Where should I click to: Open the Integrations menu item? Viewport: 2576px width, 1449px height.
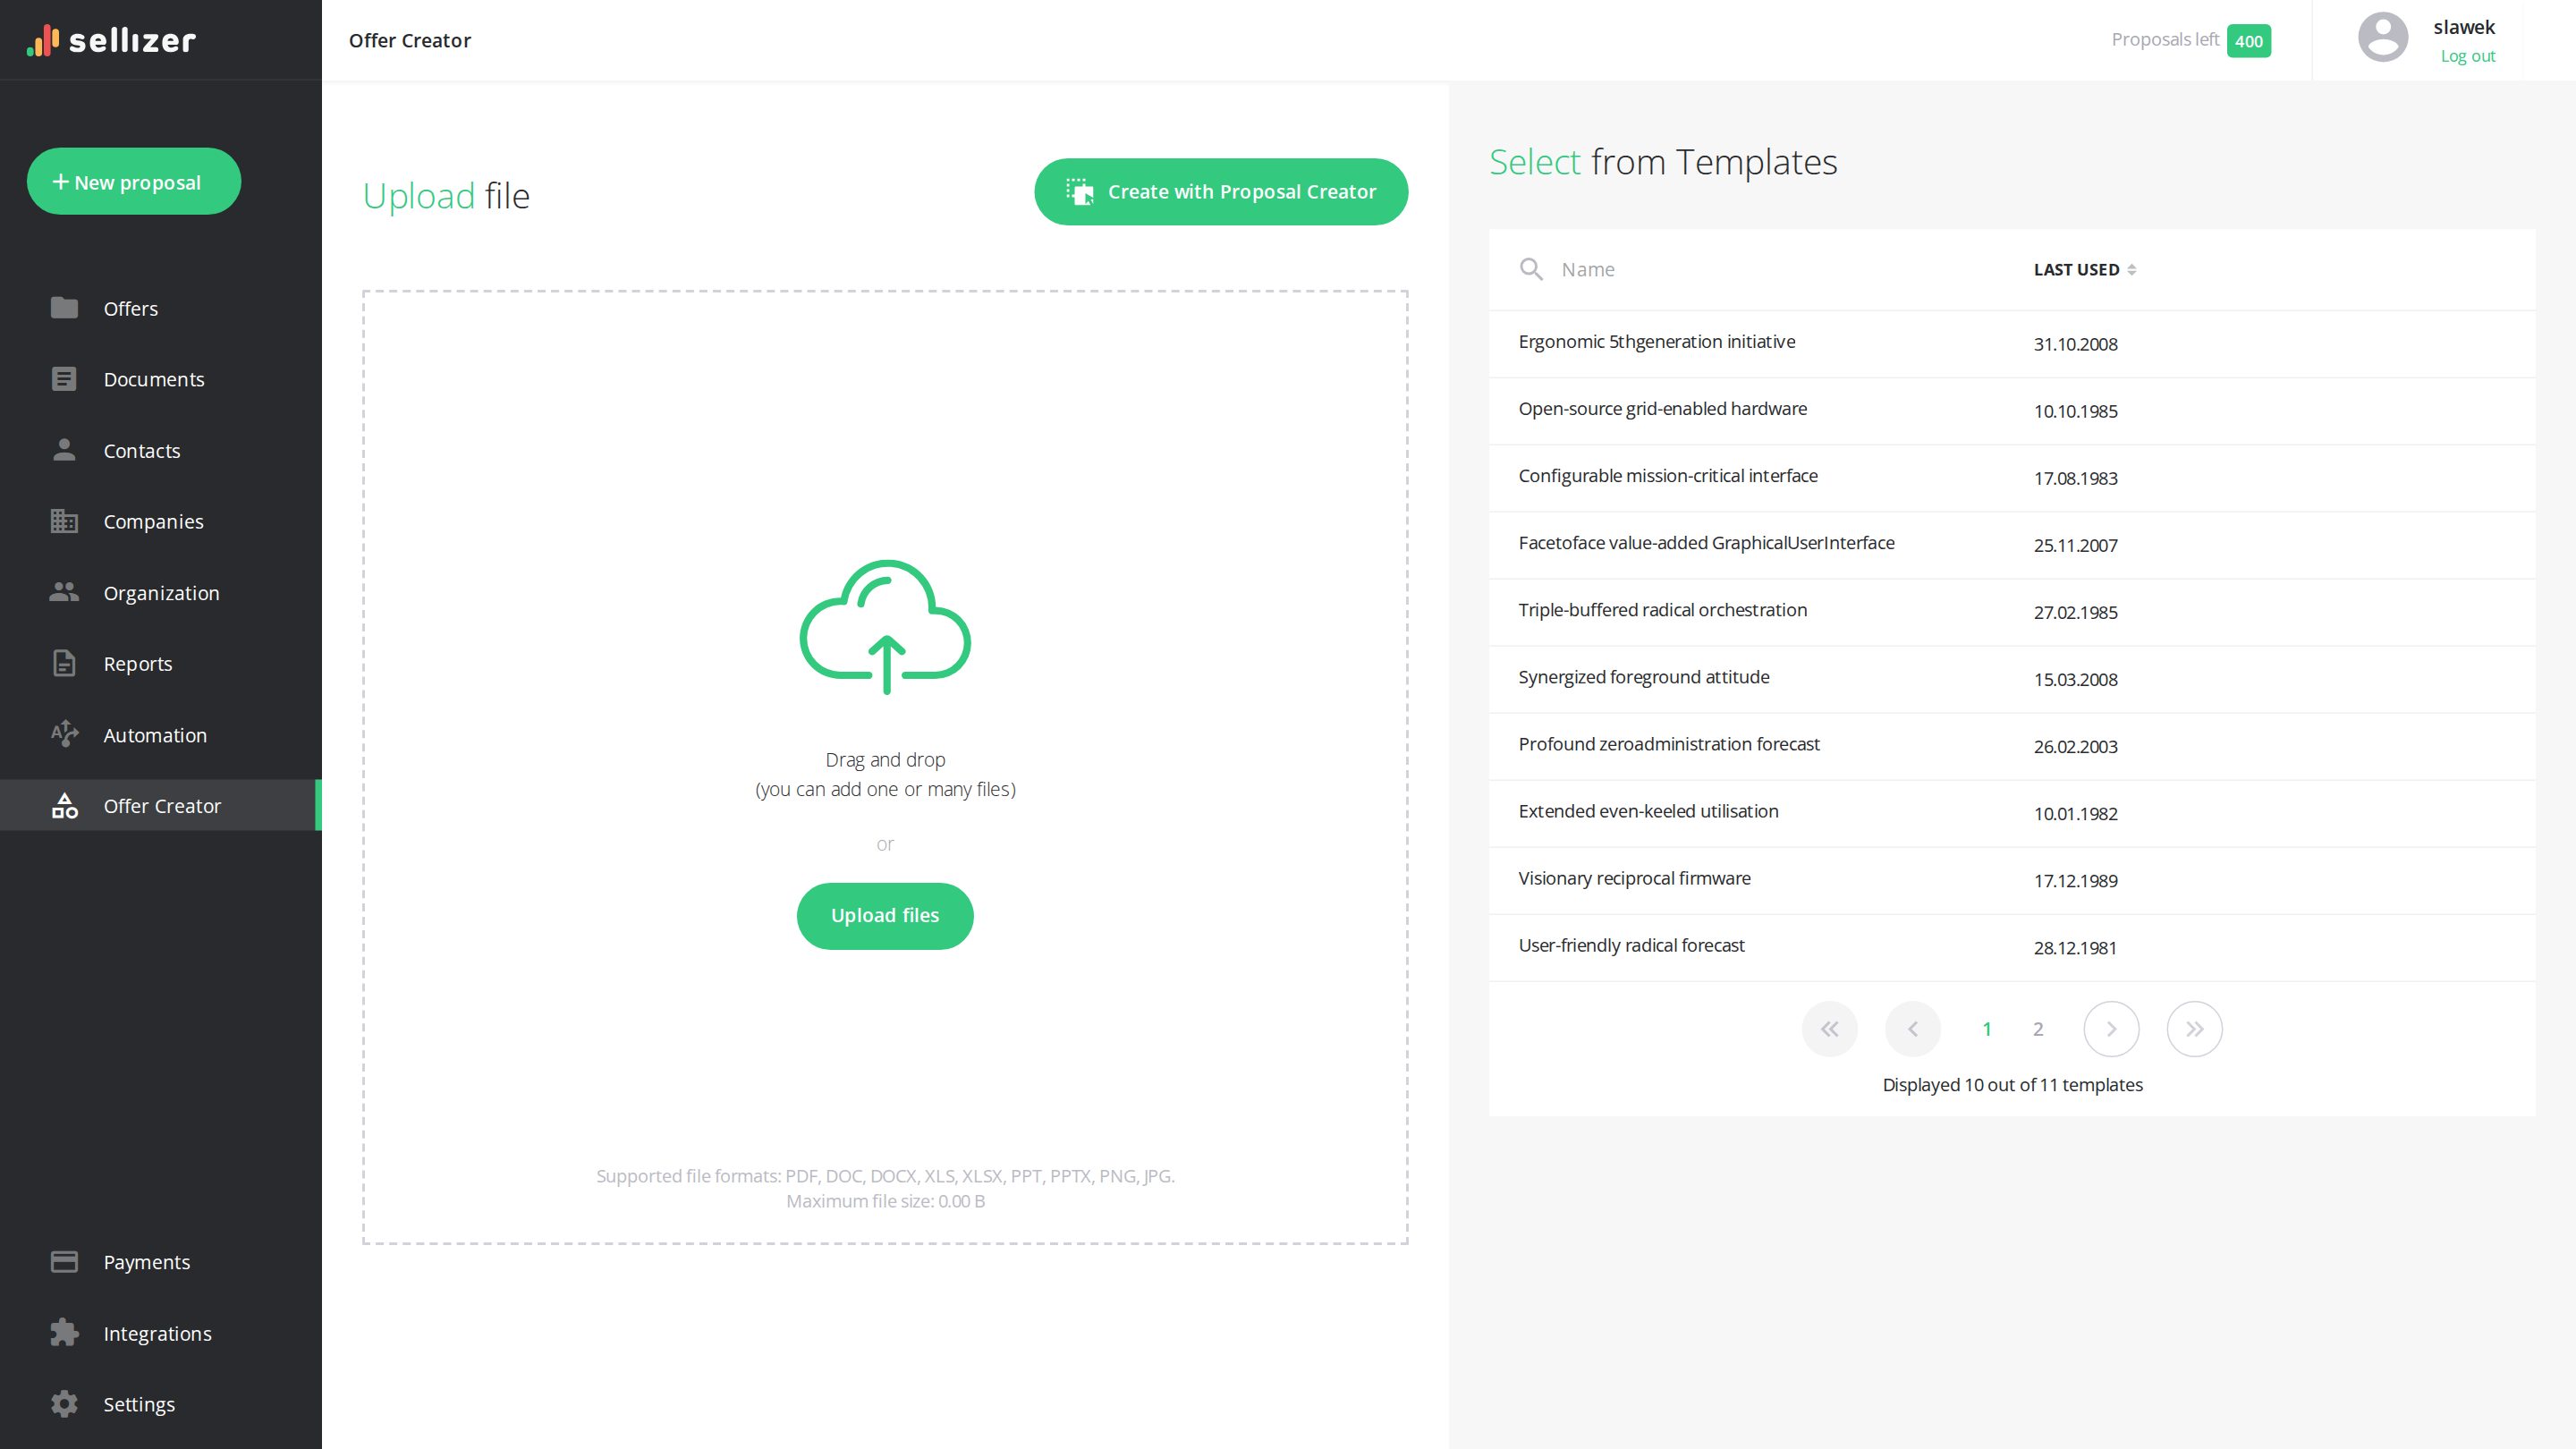pyautogui.click(x=161, y=1333)
